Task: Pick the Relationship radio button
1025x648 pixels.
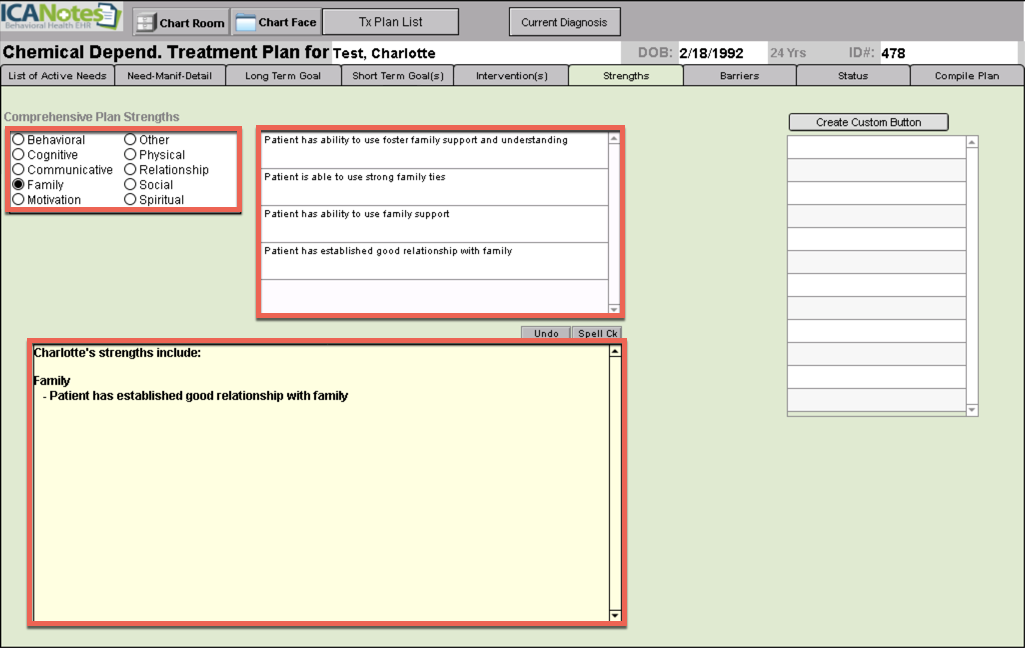Action: tap(130, 170)
